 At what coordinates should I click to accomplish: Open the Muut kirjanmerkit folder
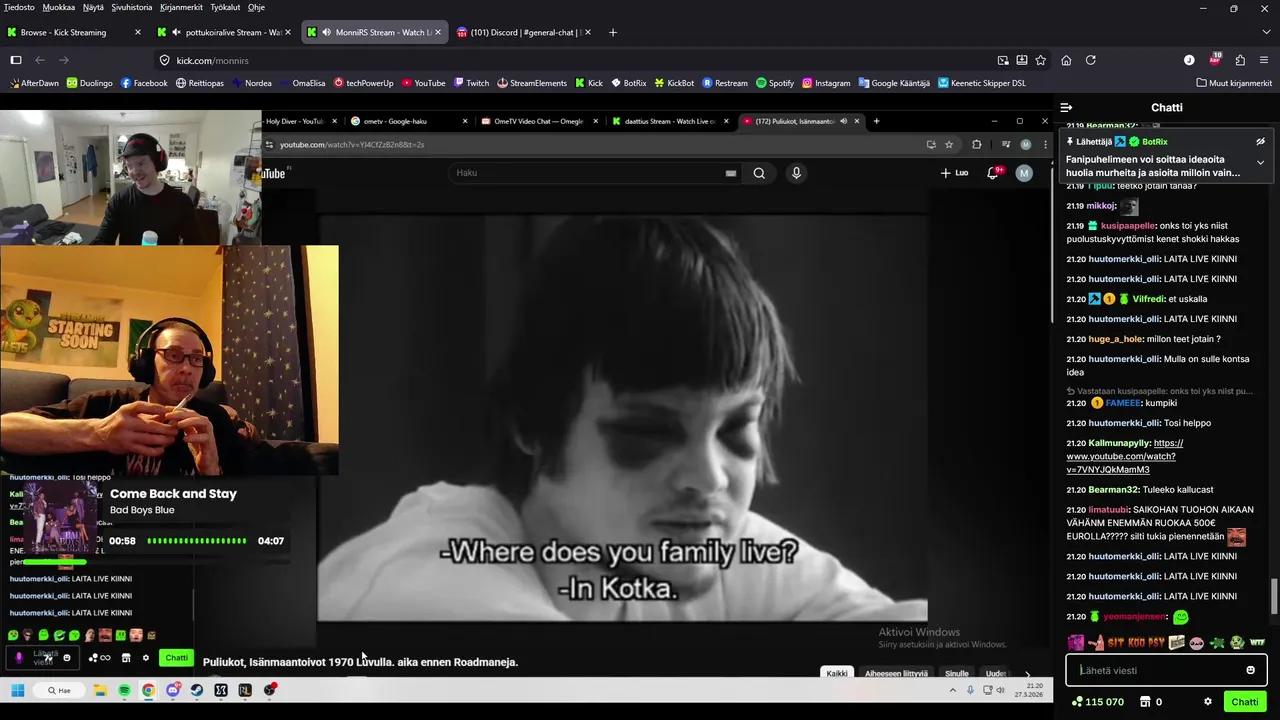pyautogui.click(x=1233, y=83)
